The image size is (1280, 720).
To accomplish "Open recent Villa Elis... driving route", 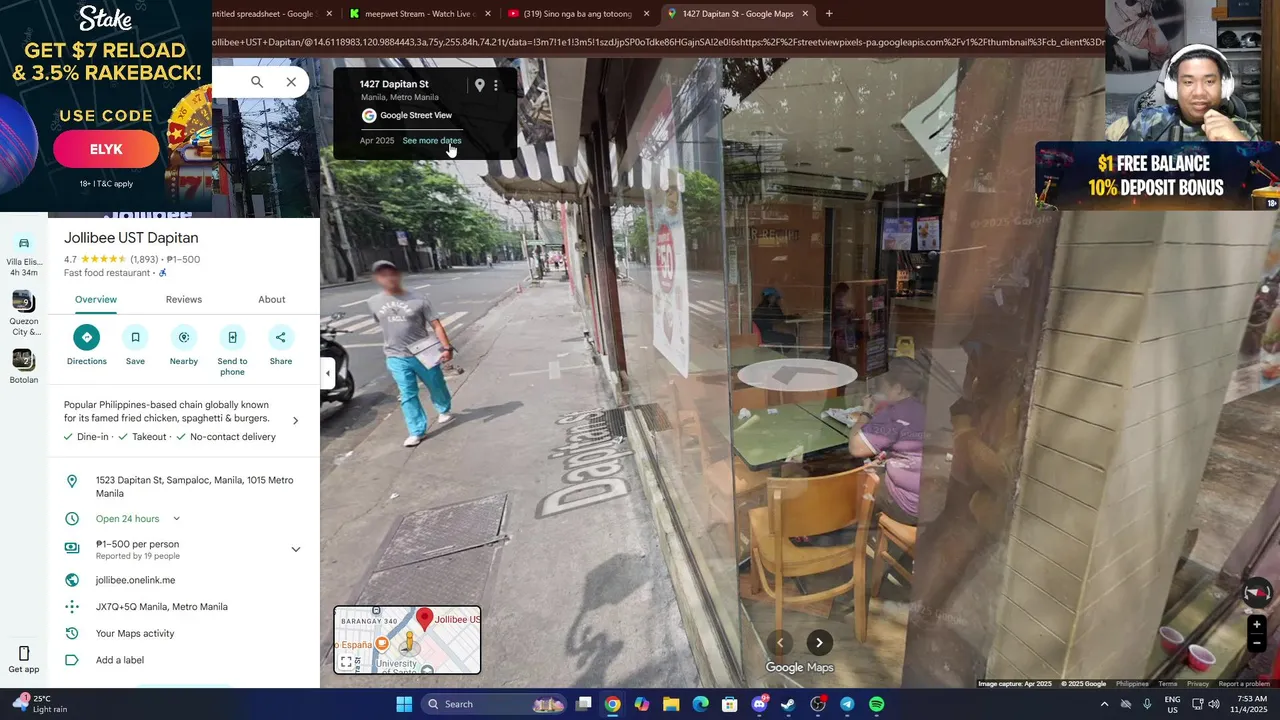I will 24,256.
